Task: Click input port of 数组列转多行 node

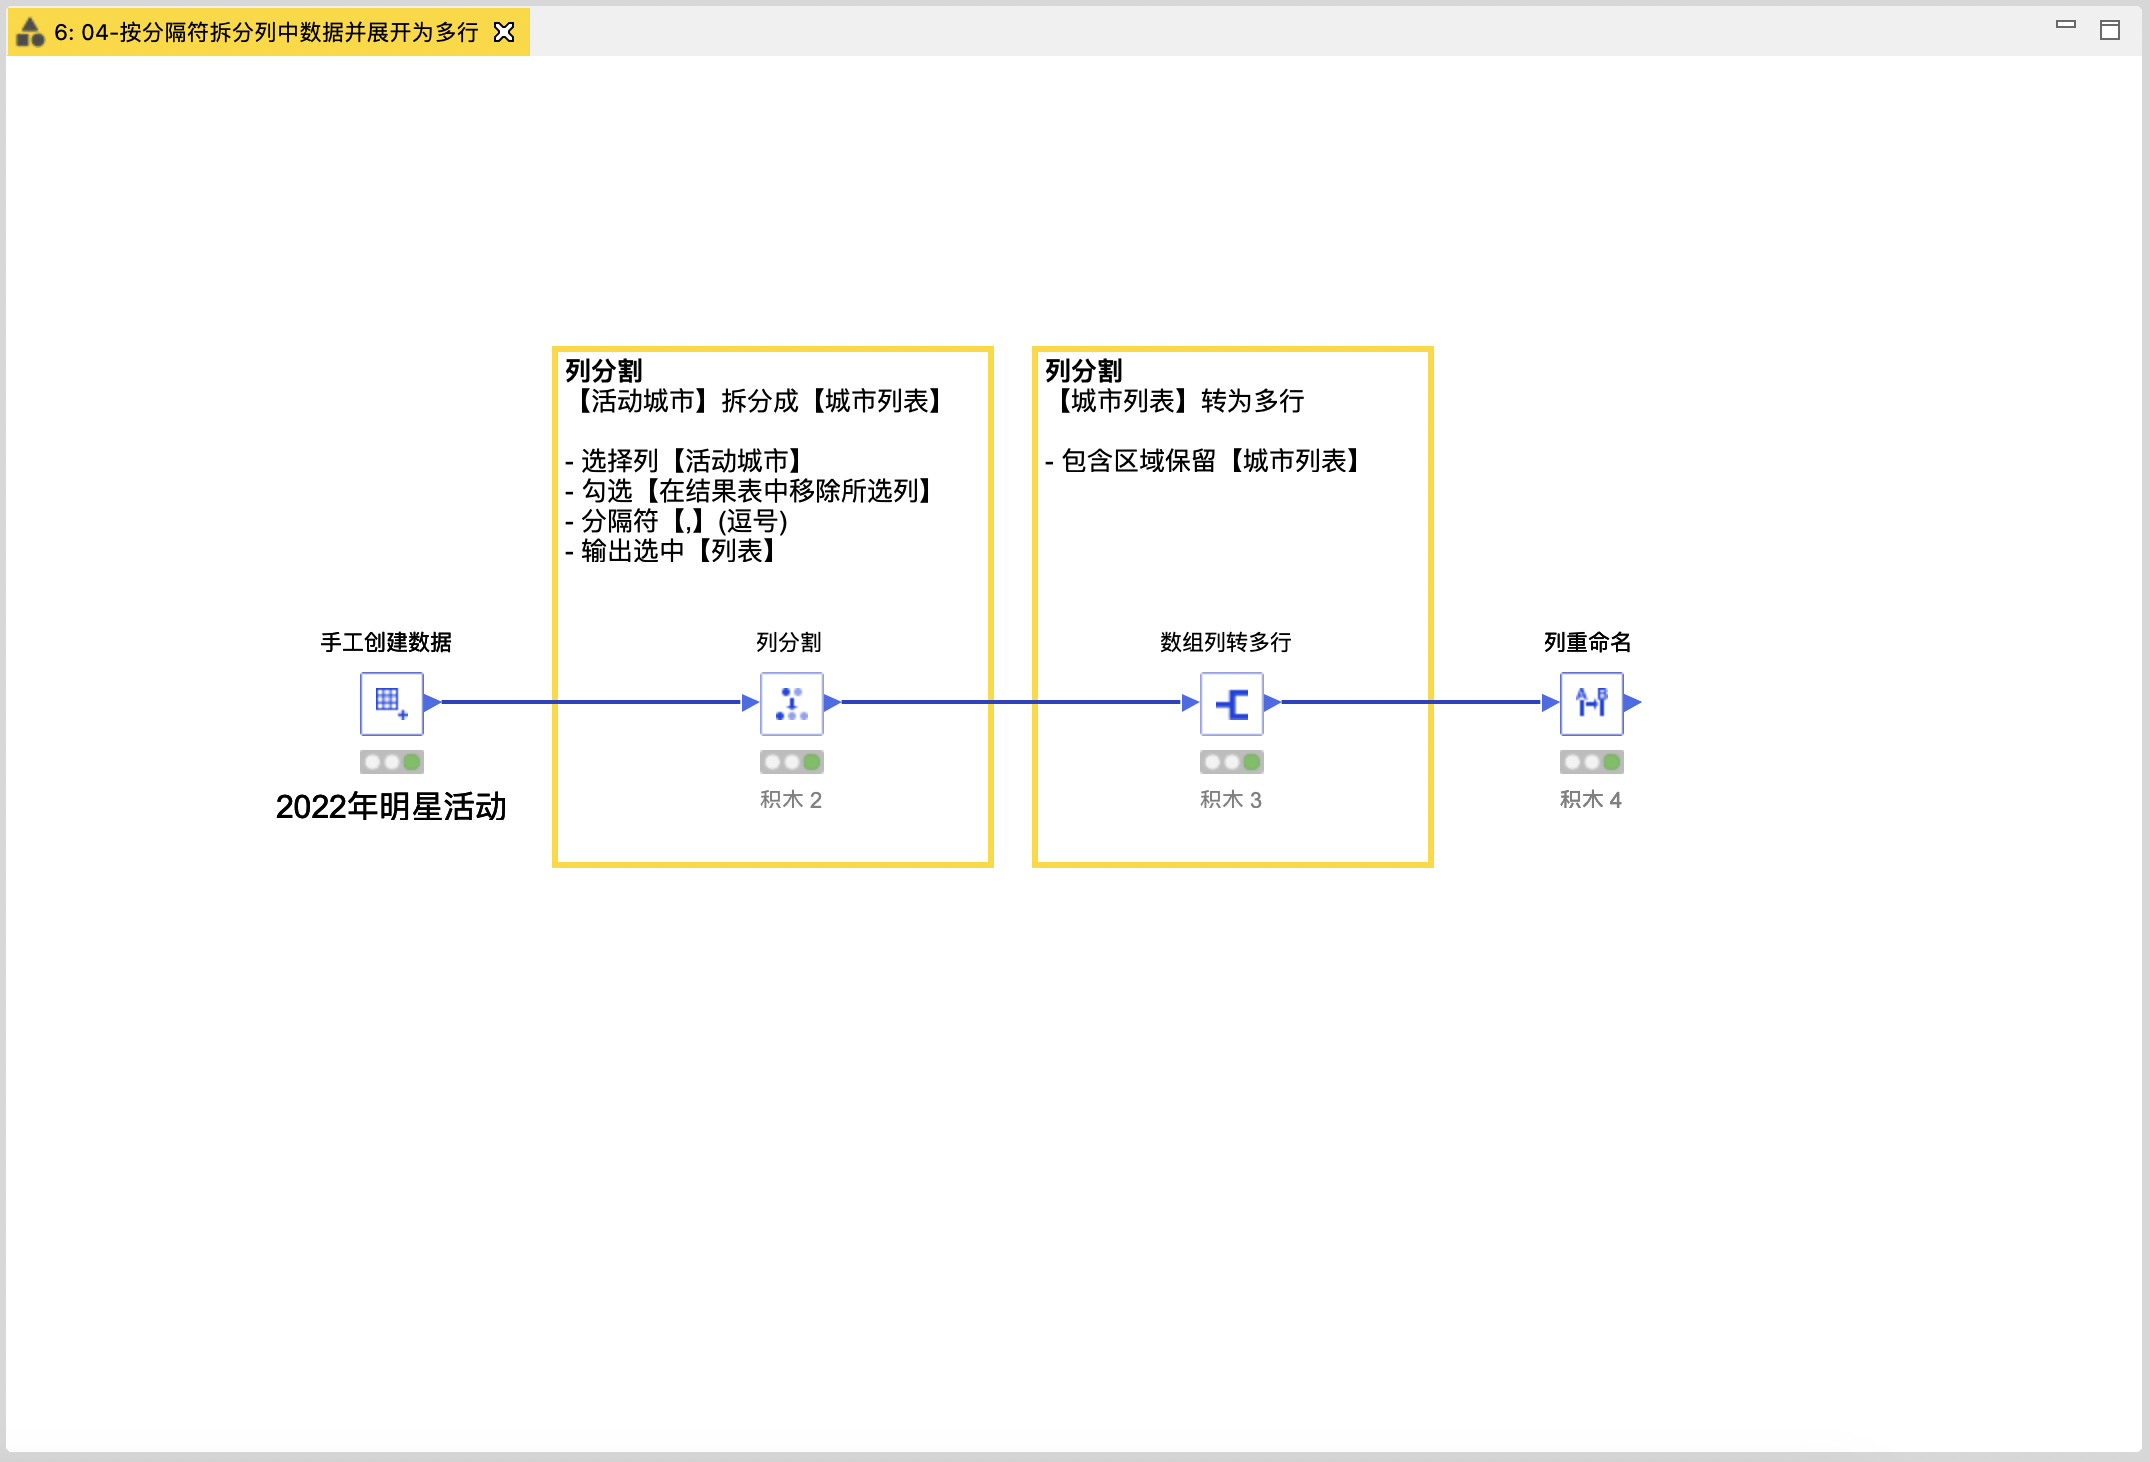Action: (1190, 703)
